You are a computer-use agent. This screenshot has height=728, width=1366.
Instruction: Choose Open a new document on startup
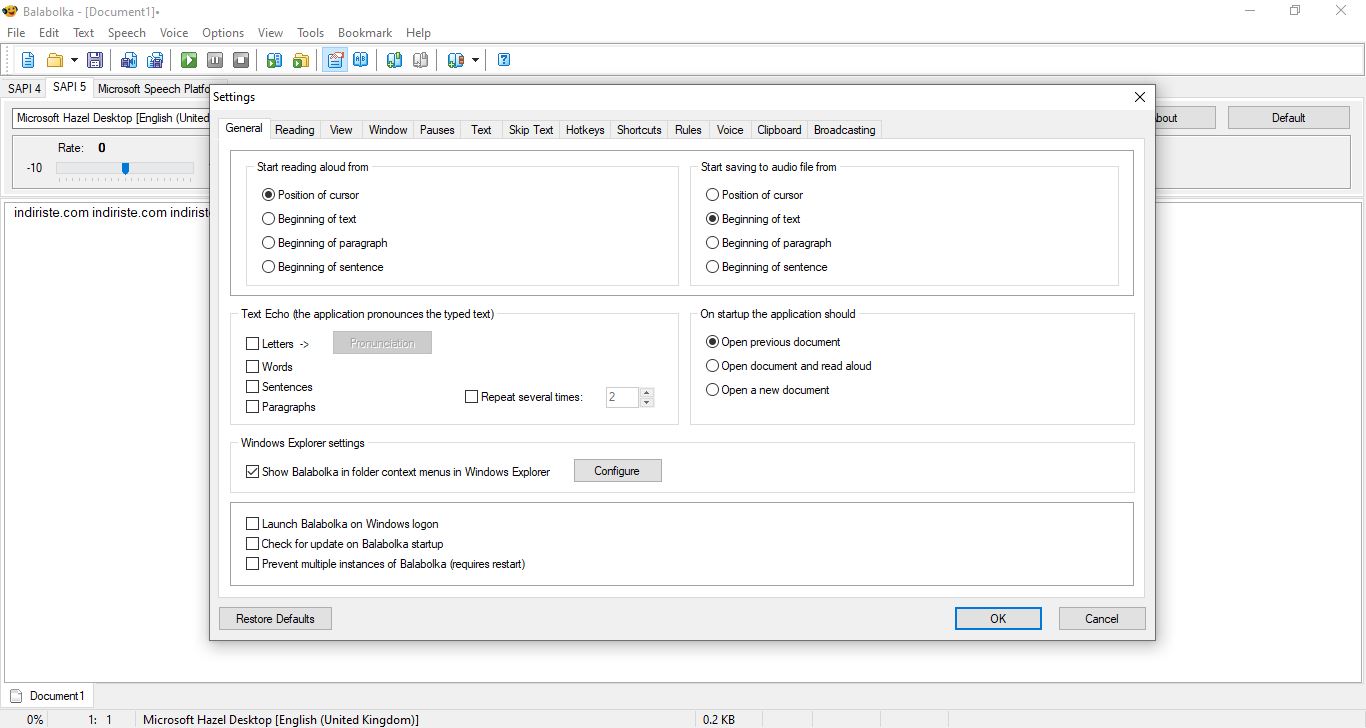tap(768, 390)
